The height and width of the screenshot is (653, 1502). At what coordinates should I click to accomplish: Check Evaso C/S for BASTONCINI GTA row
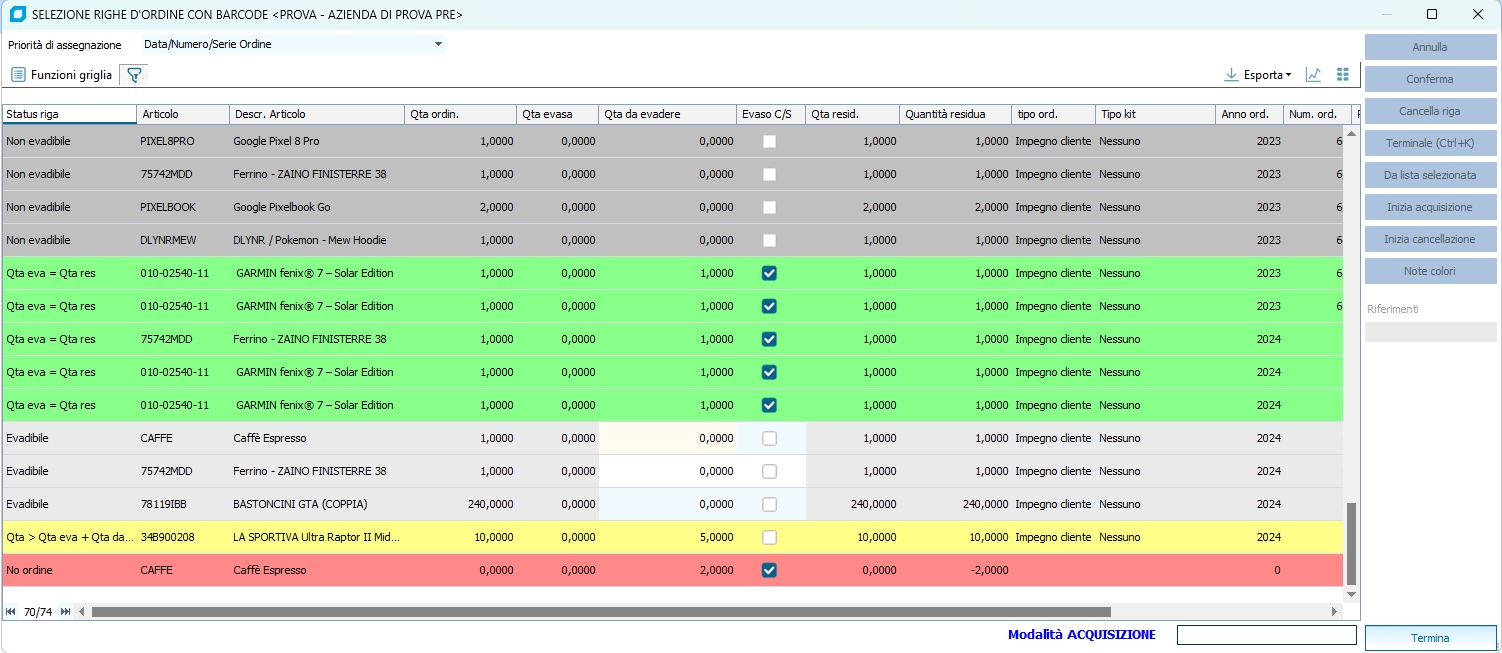(769, 504)
